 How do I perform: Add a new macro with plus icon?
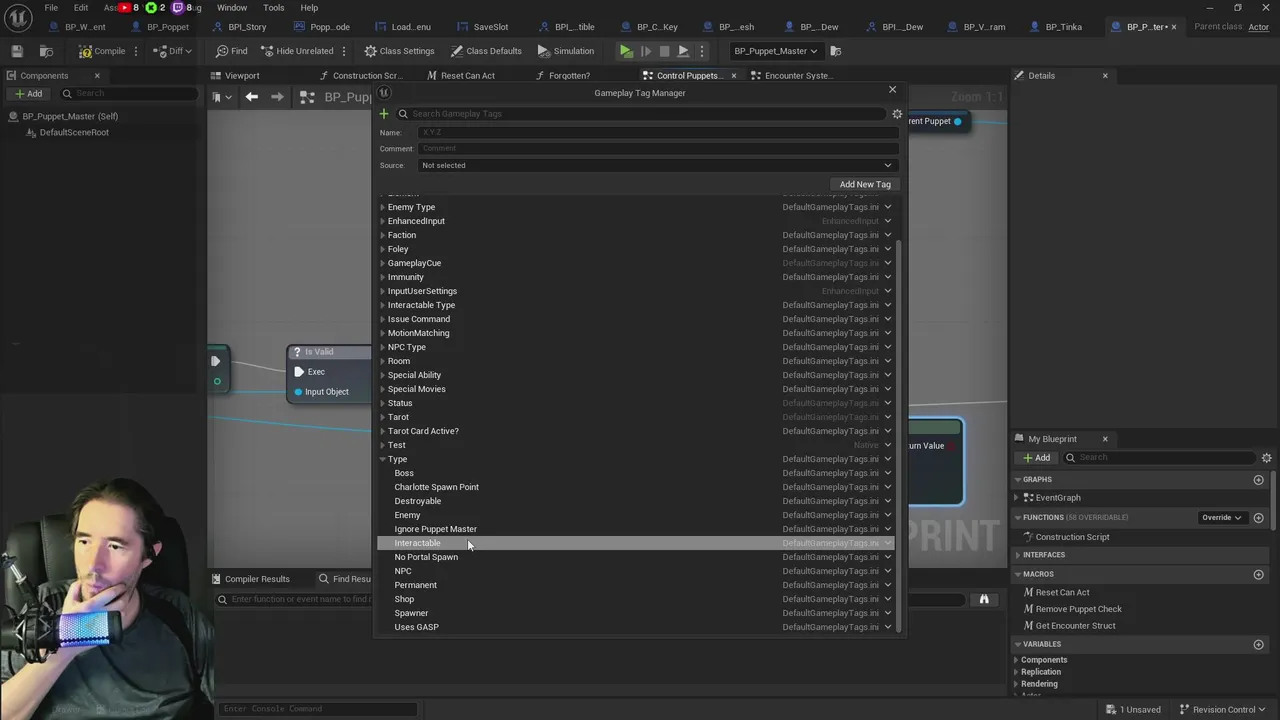pos(1259,575)
